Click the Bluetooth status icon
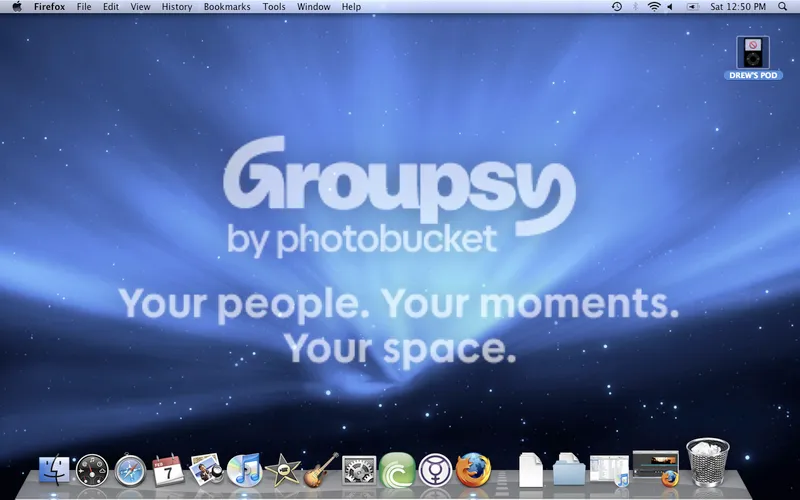This screenshot has height=500, width=800. (636, 7)
